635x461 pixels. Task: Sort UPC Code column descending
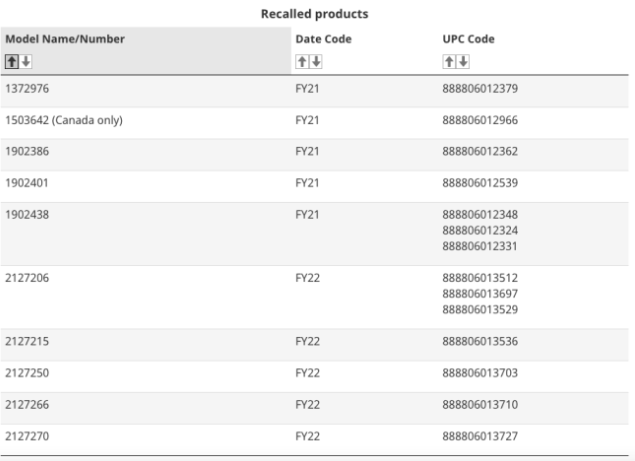[x=463, y=62]
